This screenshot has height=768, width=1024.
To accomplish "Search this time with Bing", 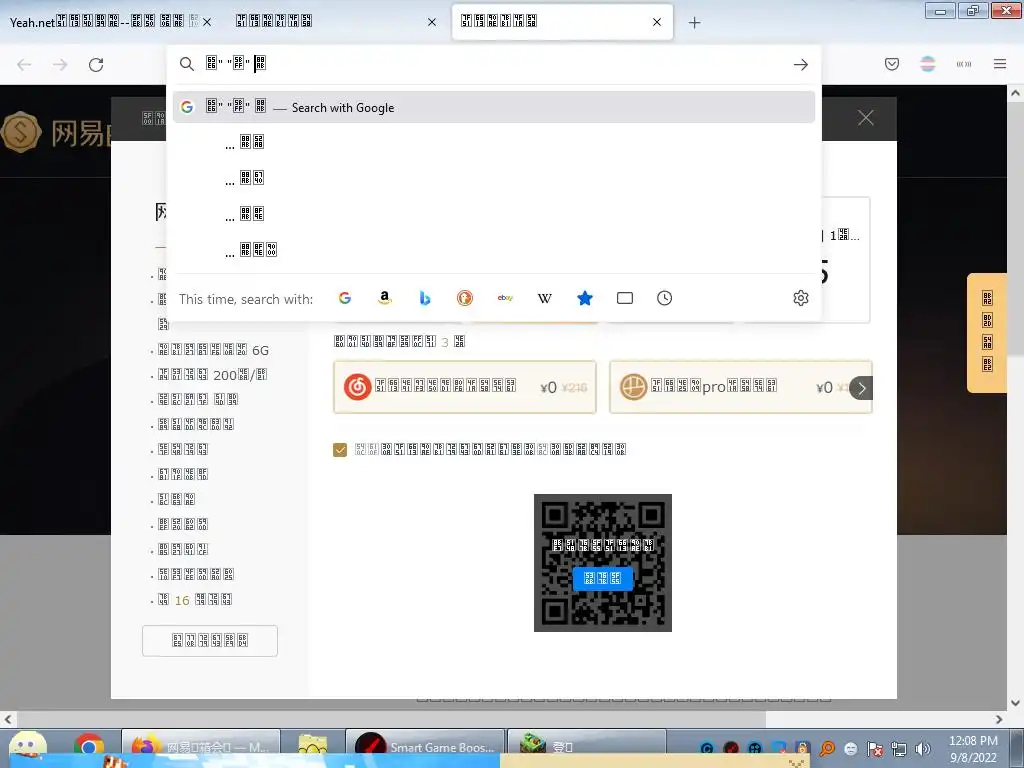I will click(424, 298).
